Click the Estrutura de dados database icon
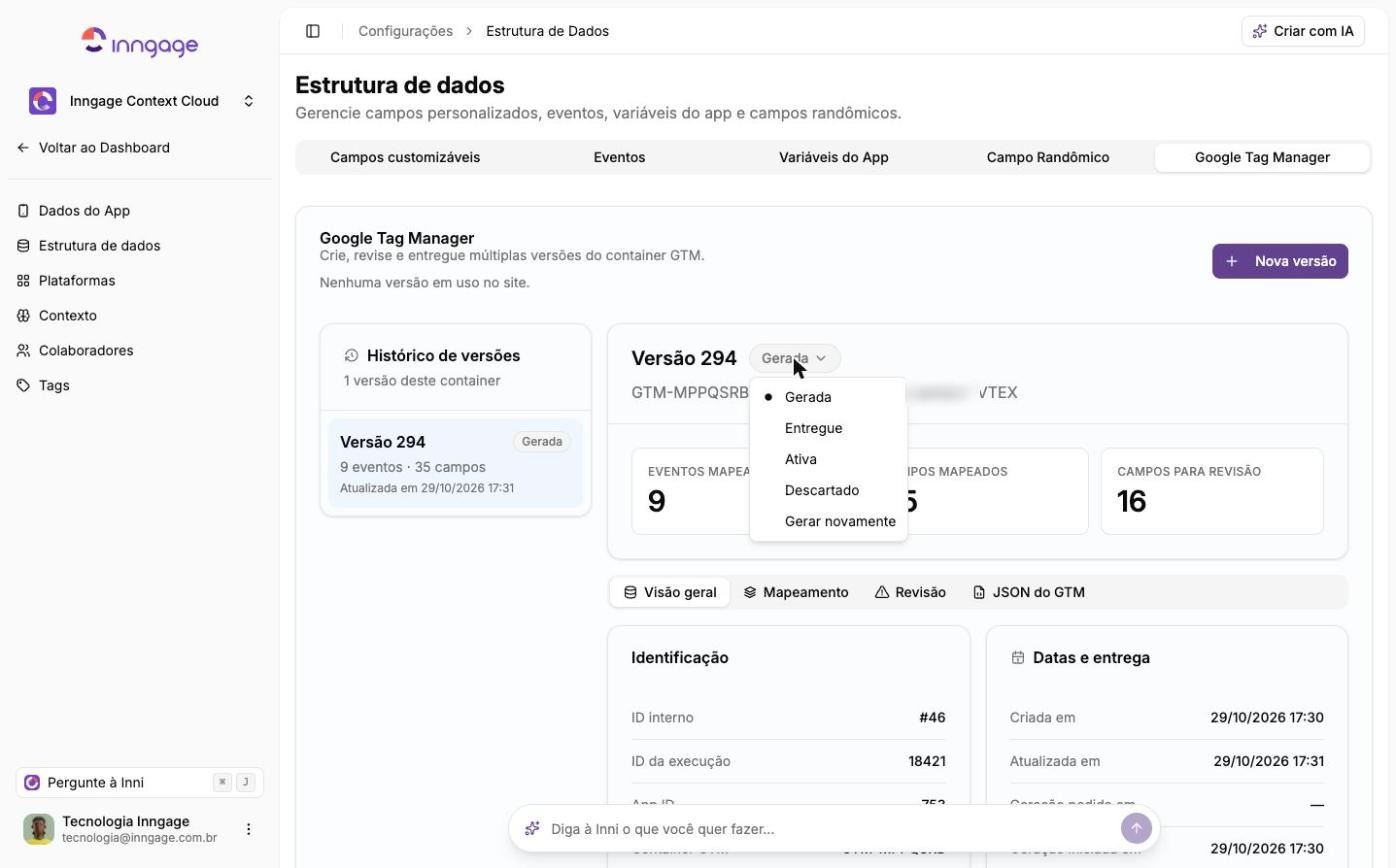1396x868 pixels. coord(24,246)
